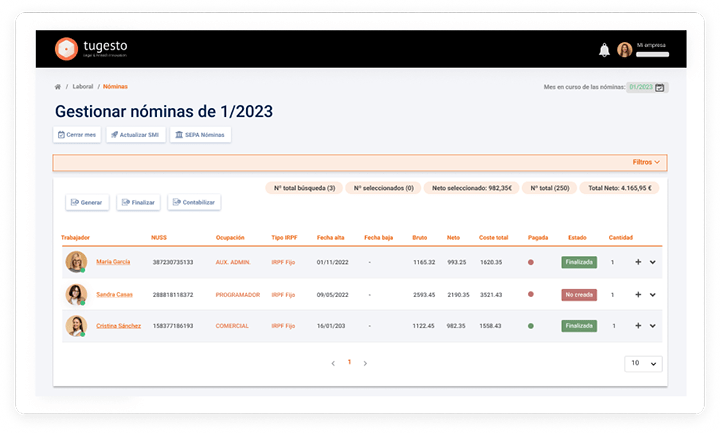
Task: Click the Contabilizar button
Action: pos(194,202)
